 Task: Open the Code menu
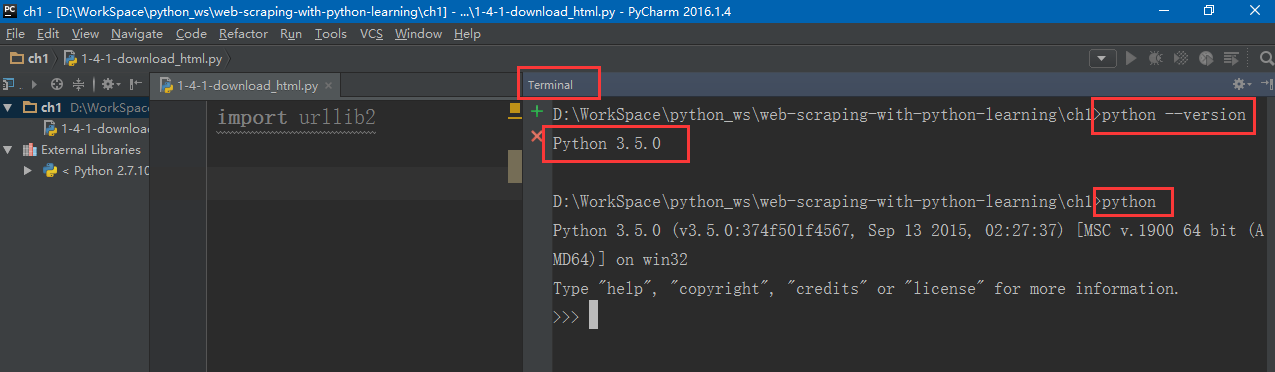pos(191,33)
